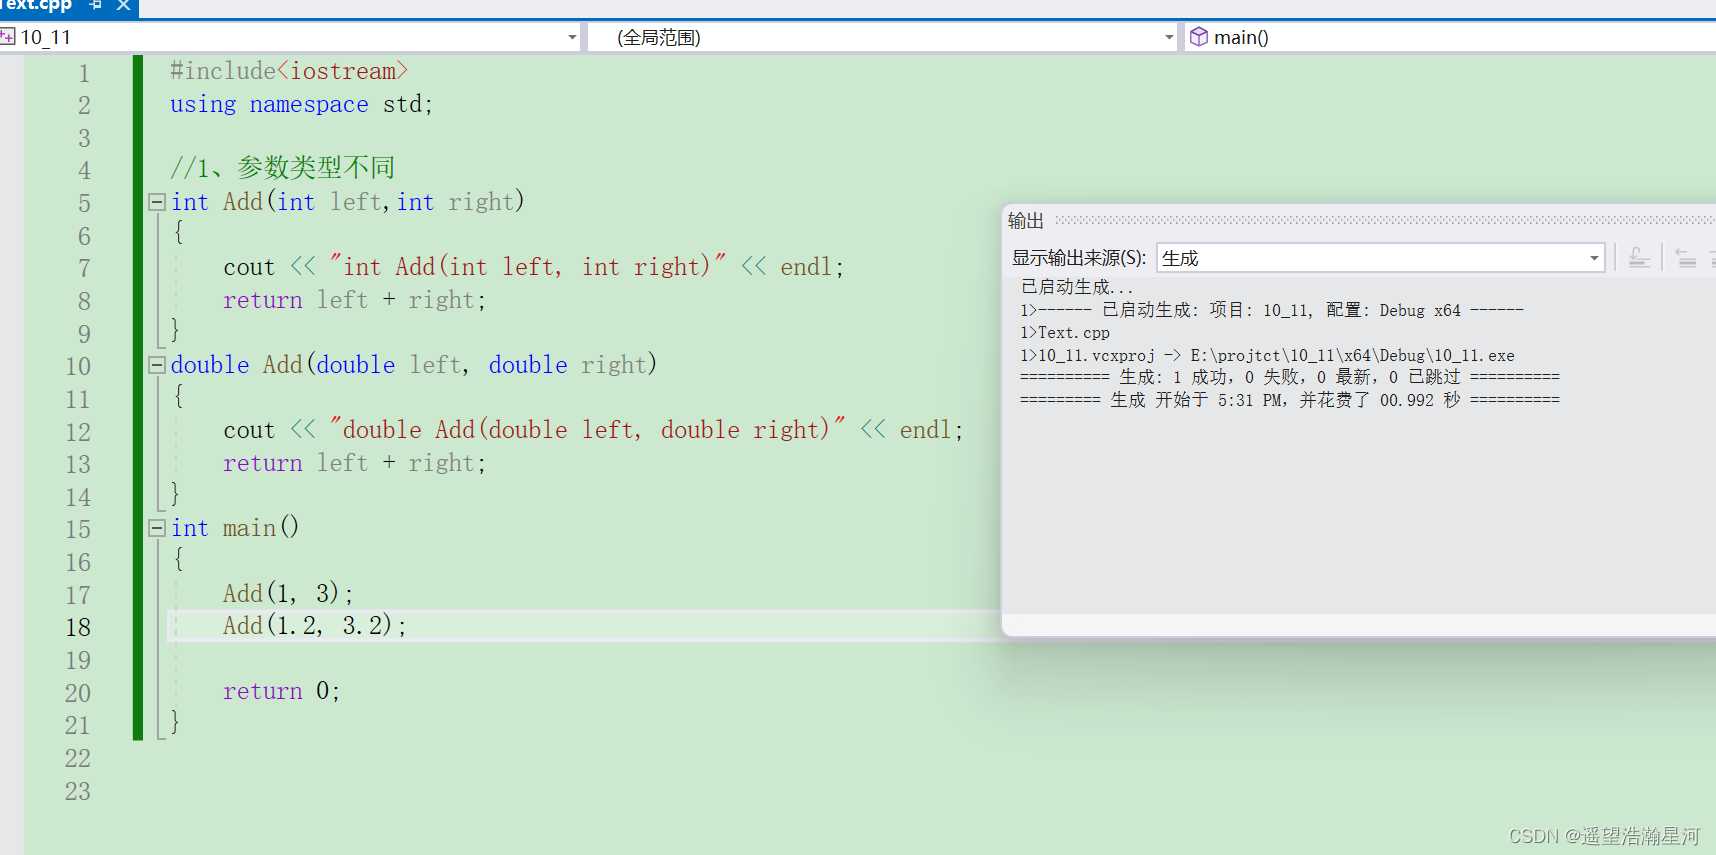This screenshot has width=1716, height=855.
Task: Click the Output (输出) panel title bar
Action: pyautogui.click(x=1360, y=221)
